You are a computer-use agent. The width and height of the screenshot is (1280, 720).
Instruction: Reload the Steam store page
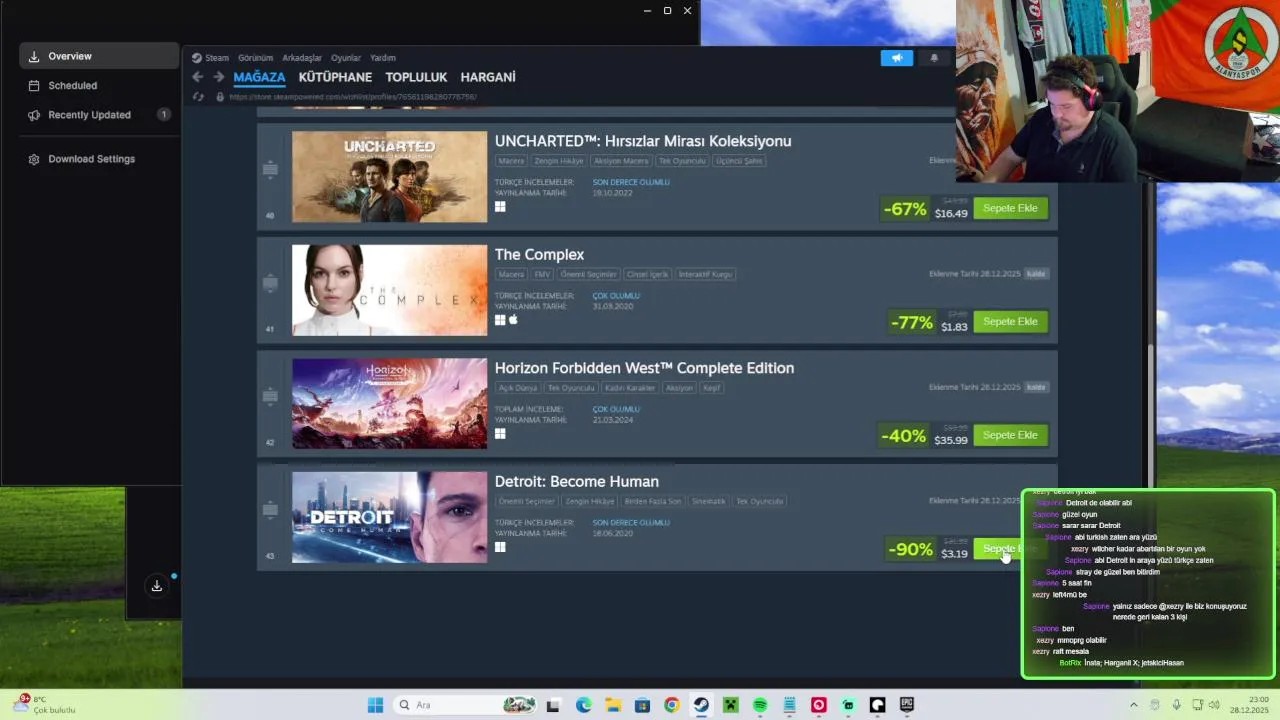198,97
